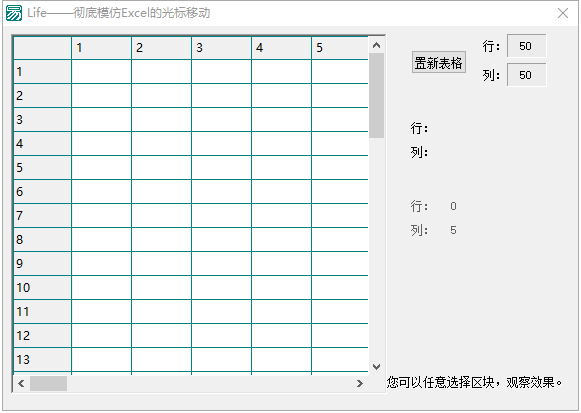Click the 置新表格 button
The height and width of the screenshot is (413, 581).
(439, 62)
